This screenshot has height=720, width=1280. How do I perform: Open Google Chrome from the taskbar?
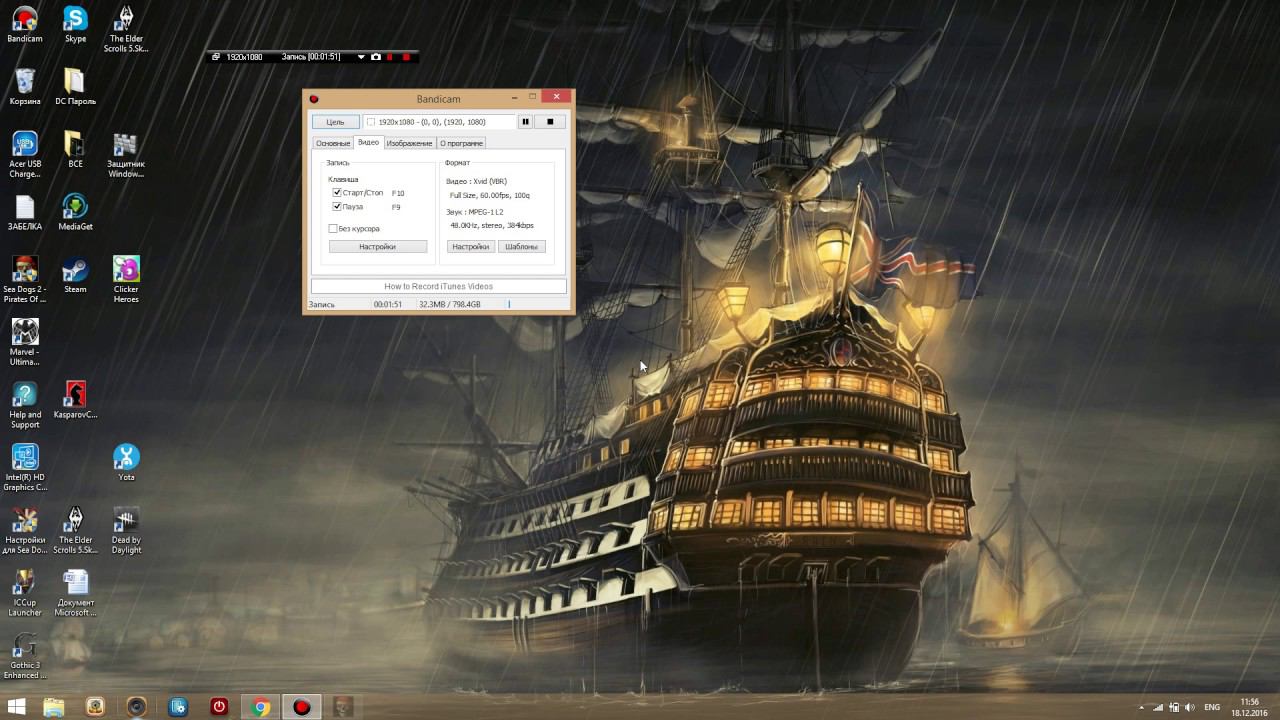click(260, 707)
